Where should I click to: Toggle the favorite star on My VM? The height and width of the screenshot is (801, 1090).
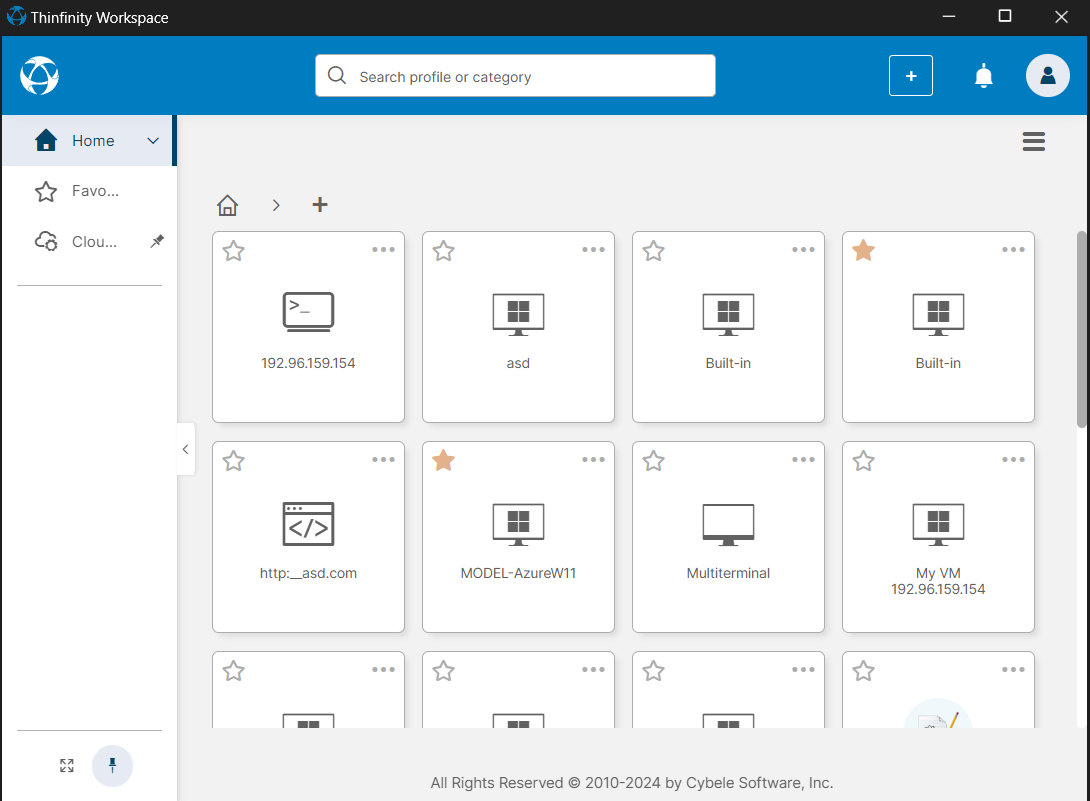click(863, 461)
